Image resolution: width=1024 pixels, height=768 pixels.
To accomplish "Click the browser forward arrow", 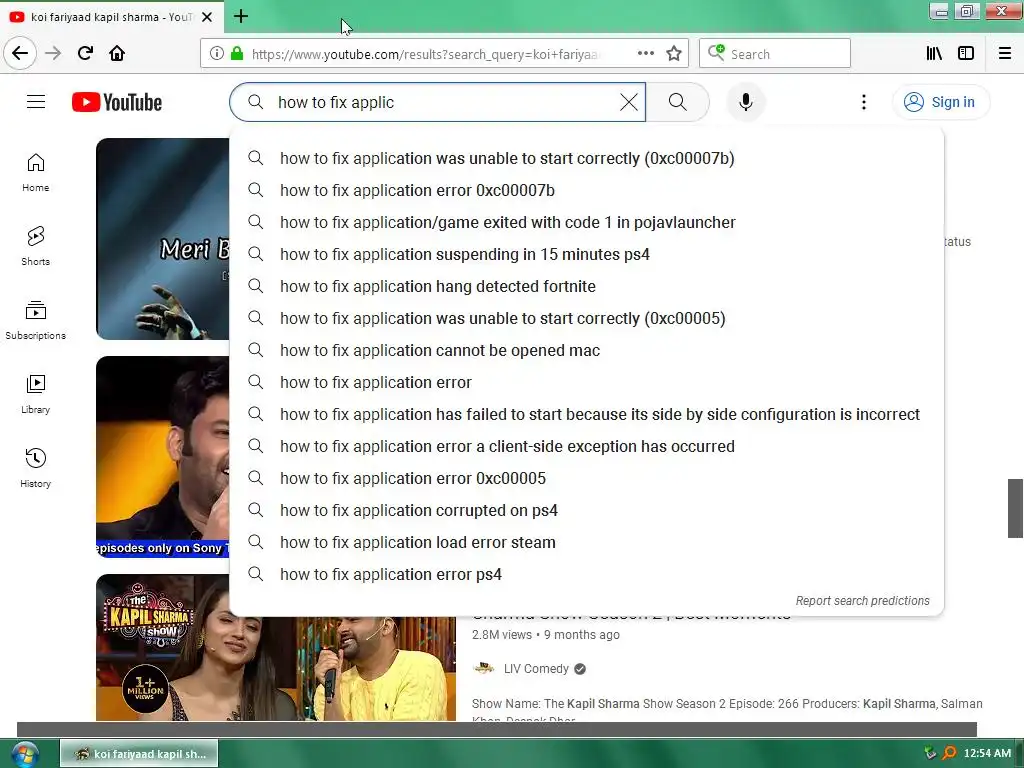I will coord(53,53).
